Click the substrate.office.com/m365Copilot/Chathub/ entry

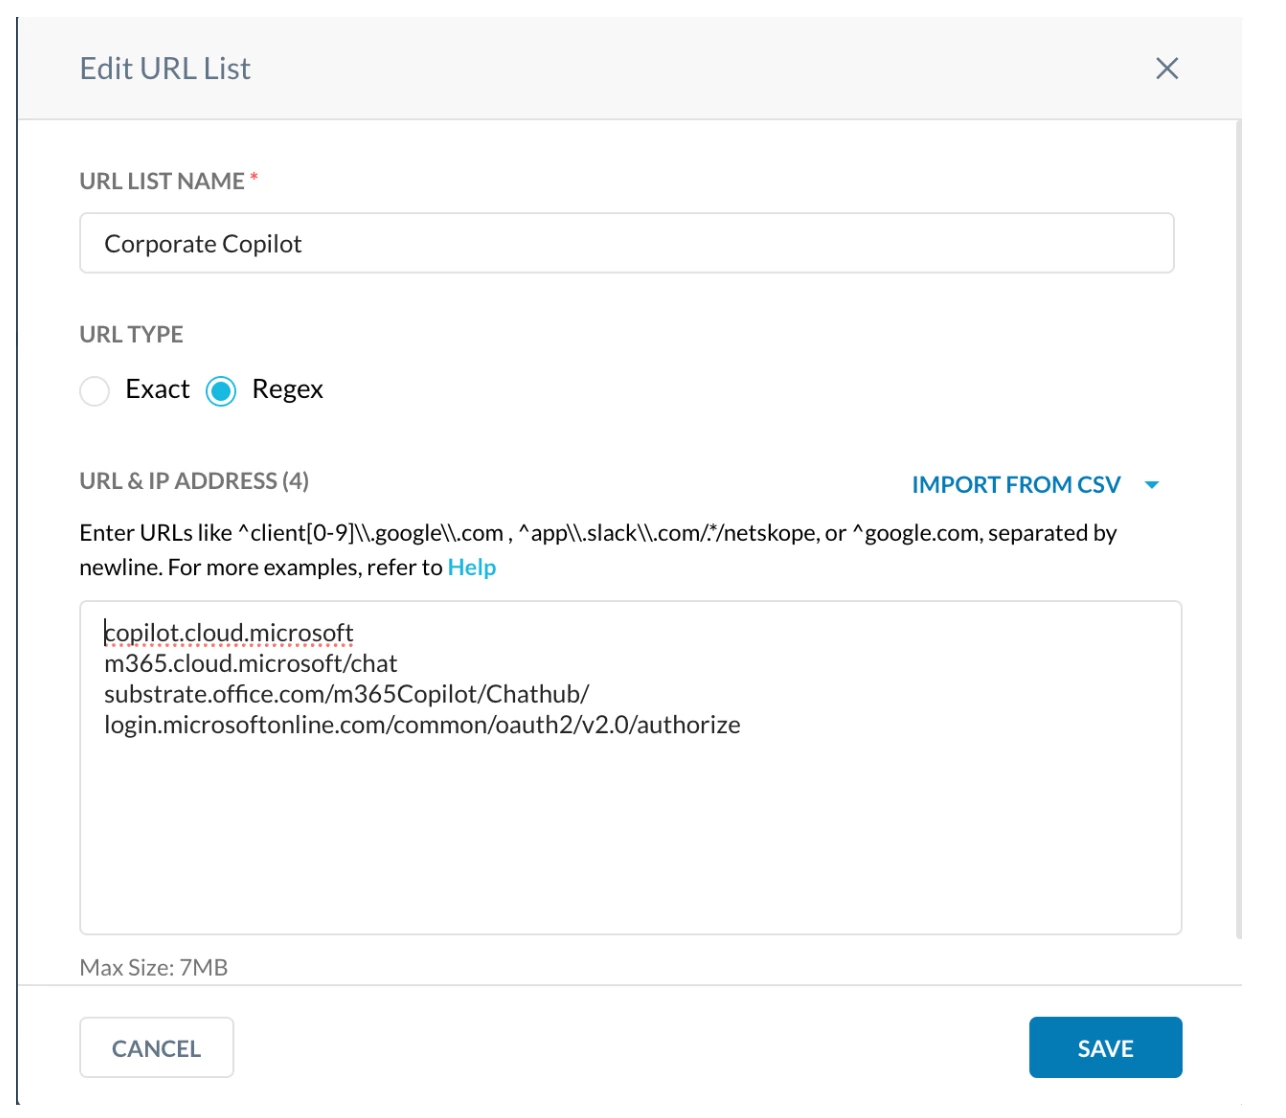coord(347,694)
